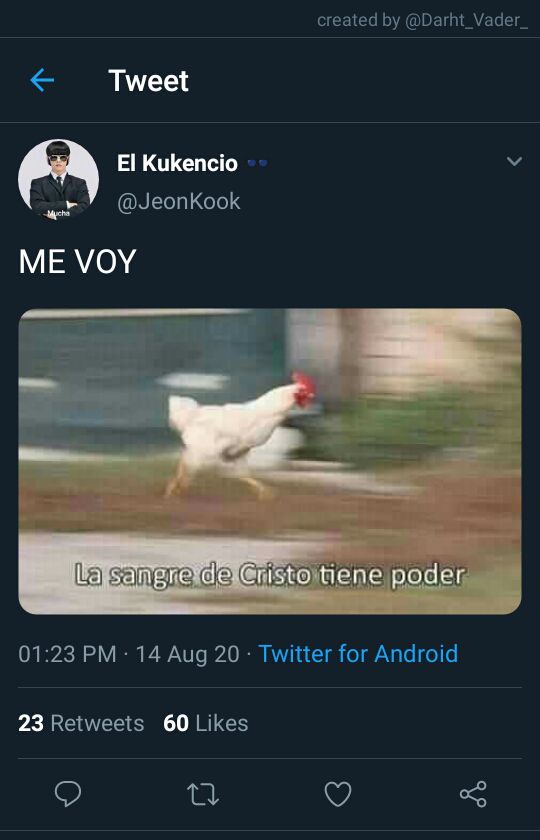
Task: Open the running chicken image
Action: pyautogui.click(x=270, y=461)
